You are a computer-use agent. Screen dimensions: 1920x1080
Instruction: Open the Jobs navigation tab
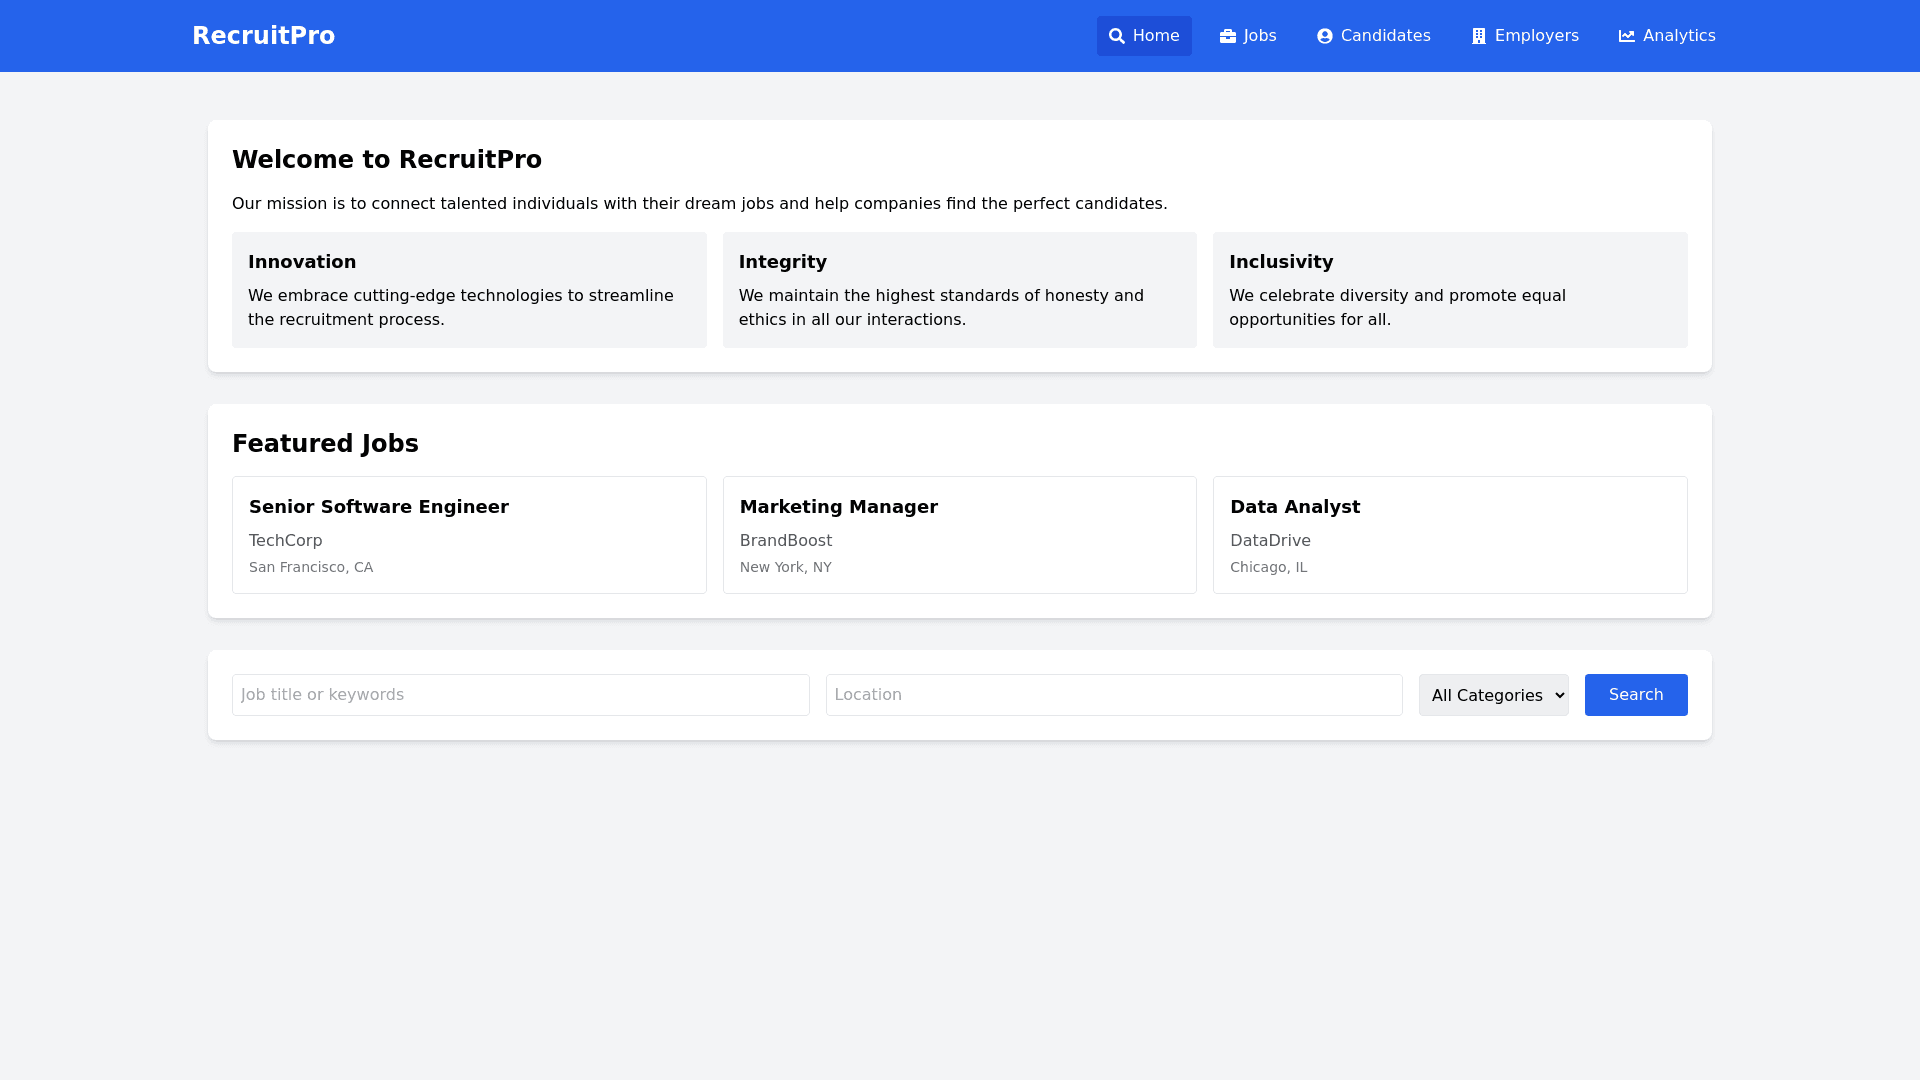point(1248,36)
